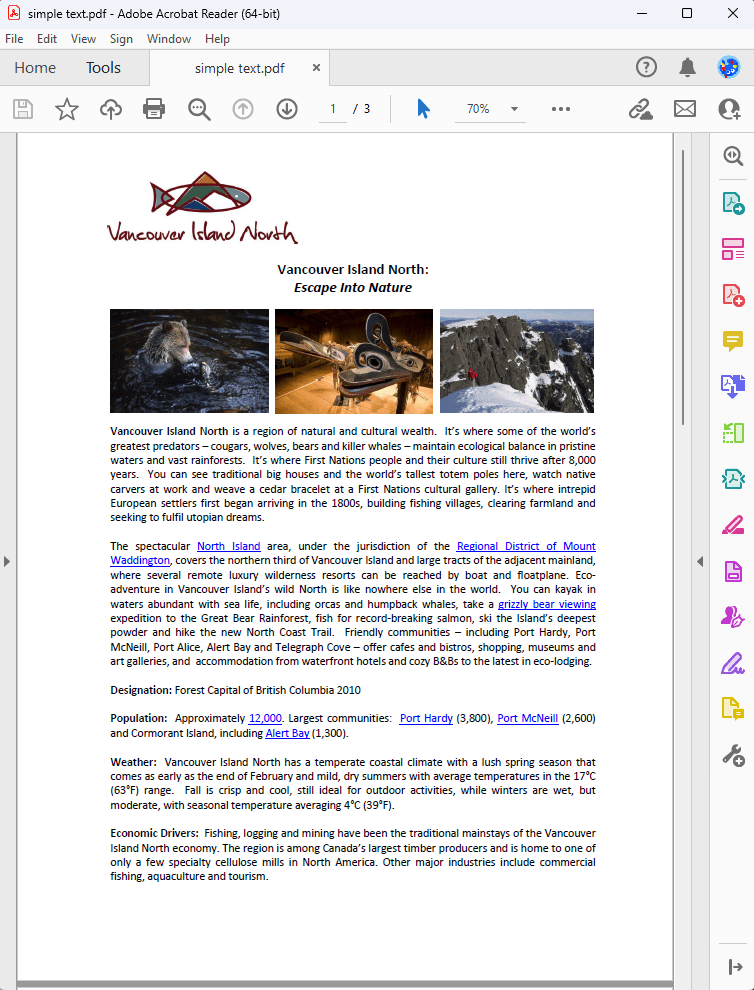
Task: Open the zoom level dropdown
Action: coord(514,109)
